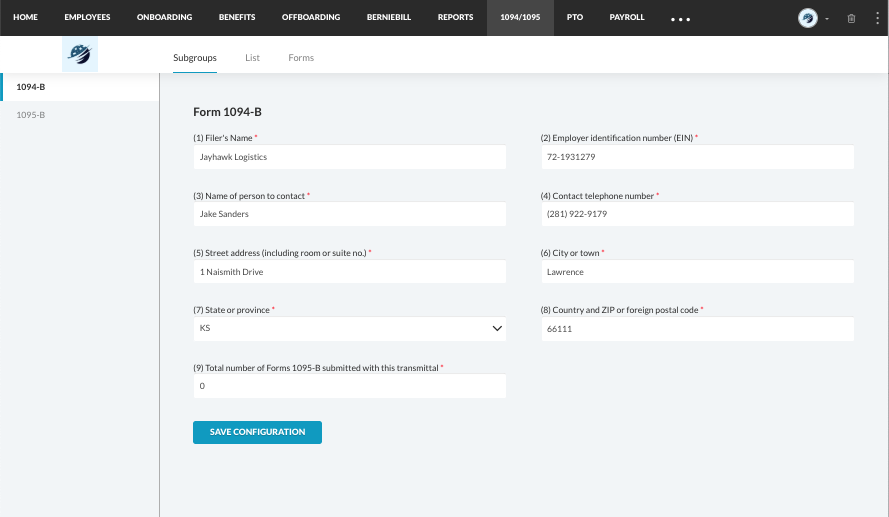Select the Subgroups tab
Viewport: 889px width, 517px height.
195,58
